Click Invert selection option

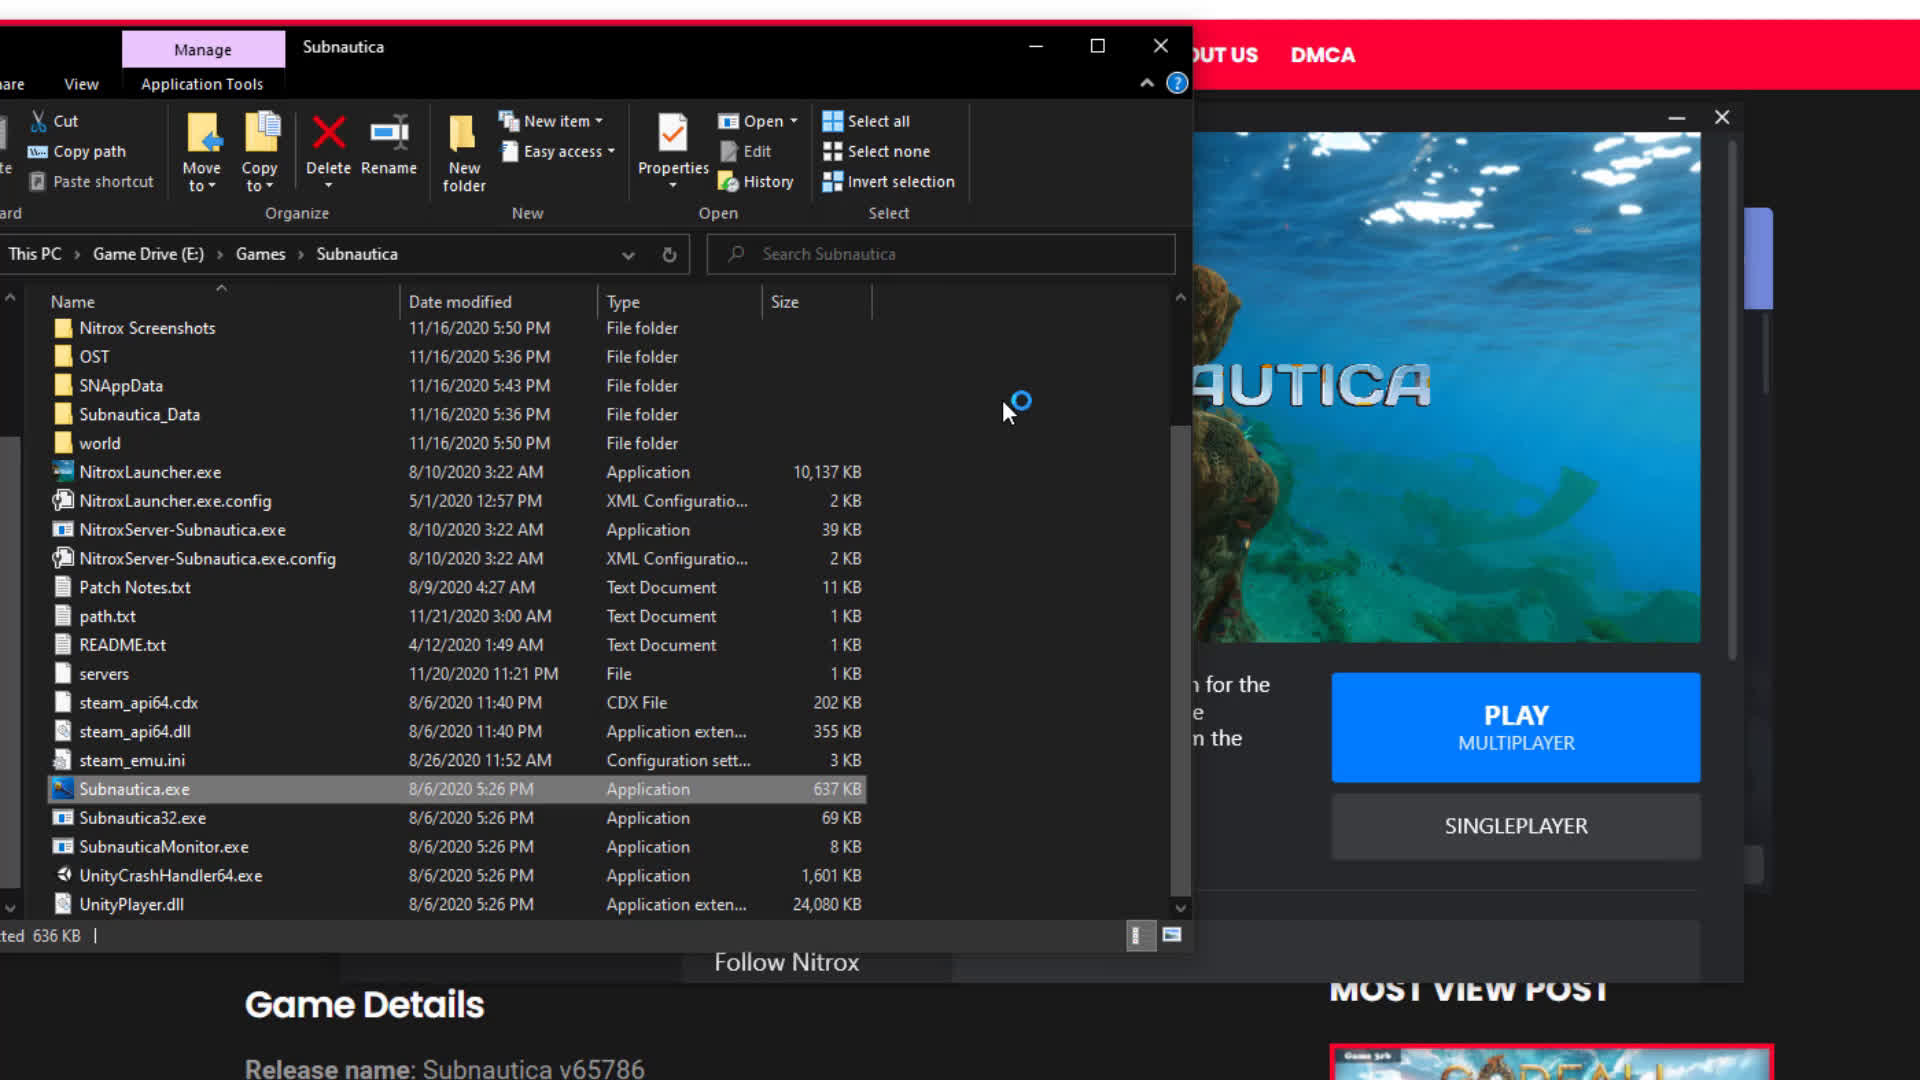pyautogui.click(x=888, y=182)
